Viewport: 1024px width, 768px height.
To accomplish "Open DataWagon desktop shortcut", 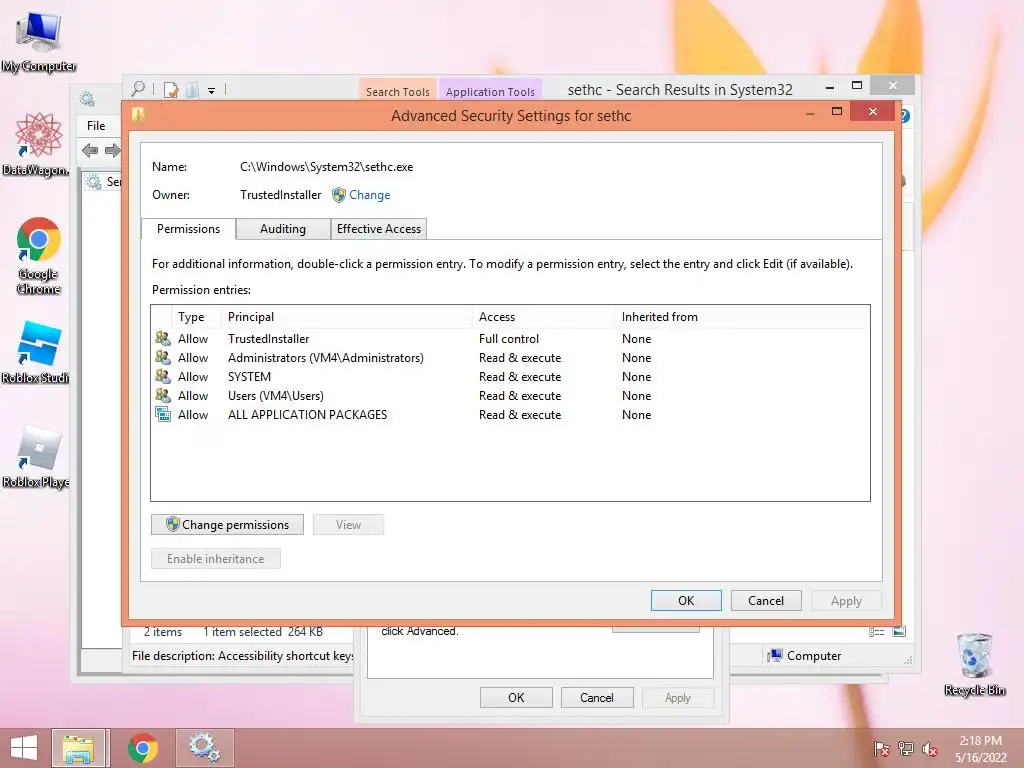I will tap(37, 144).
